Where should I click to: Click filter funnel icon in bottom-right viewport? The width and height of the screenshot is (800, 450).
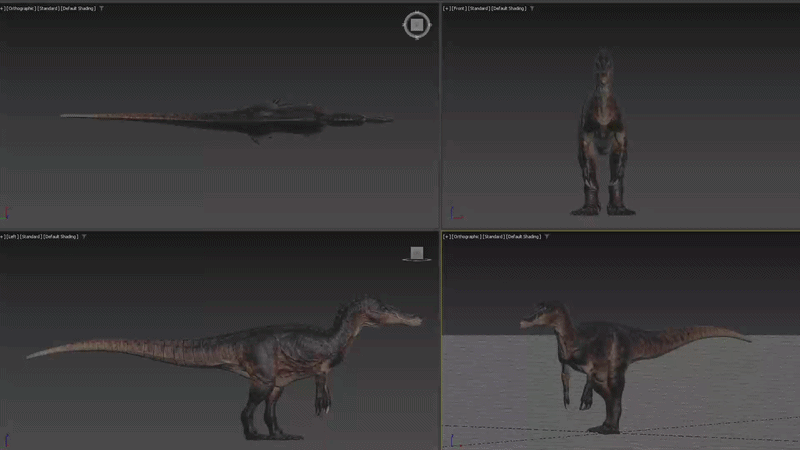pyautogui.click(x=545, y=237)
